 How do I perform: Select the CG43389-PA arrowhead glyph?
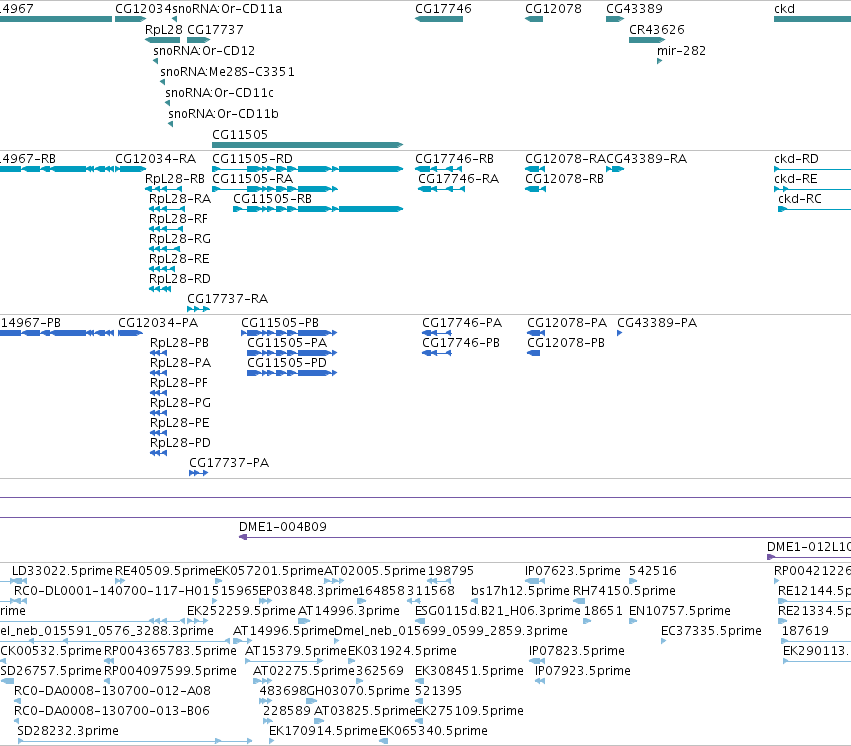tap(620, 333)
